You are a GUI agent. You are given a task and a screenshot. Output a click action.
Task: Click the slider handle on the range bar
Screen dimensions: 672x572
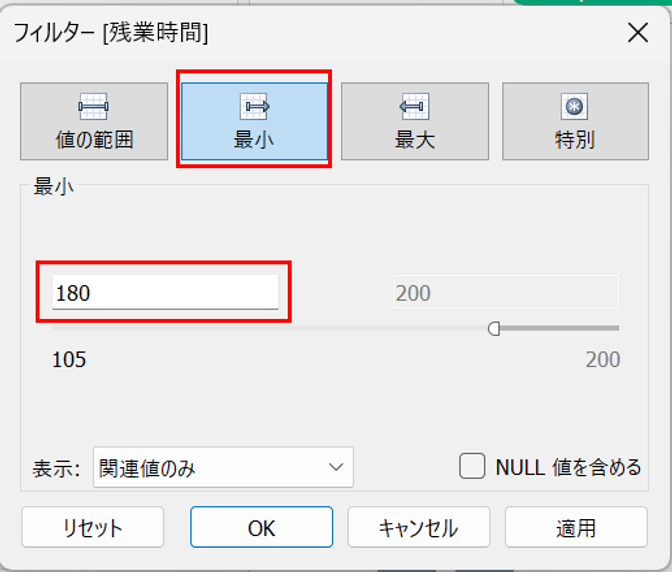(494, 329)
